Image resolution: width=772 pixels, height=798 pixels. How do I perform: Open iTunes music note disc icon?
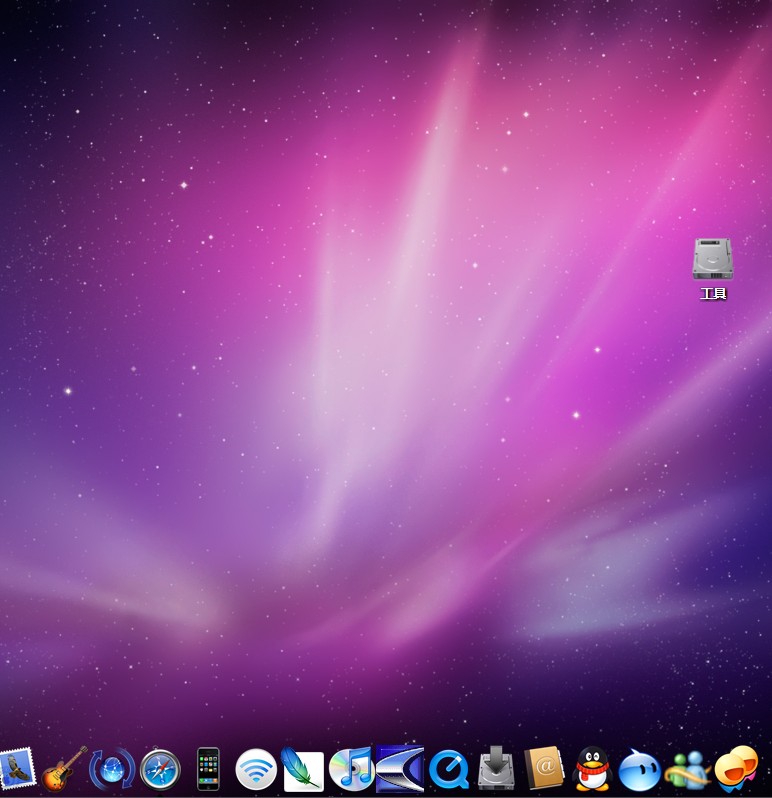(352, 770)
